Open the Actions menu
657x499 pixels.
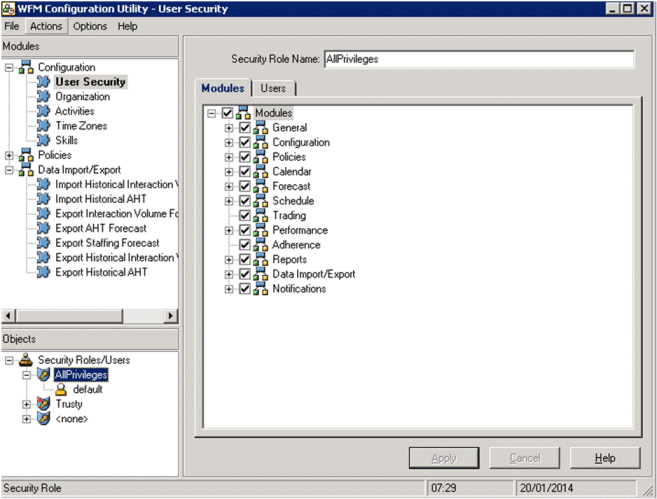coord(45,26)
